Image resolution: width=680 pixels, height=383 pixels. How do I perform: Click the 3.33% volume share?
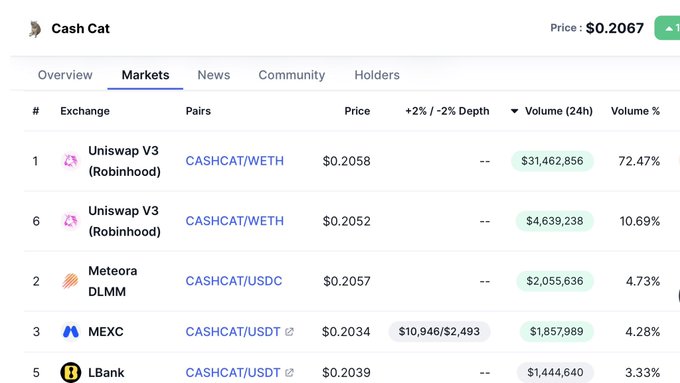[x=643, y=373]
